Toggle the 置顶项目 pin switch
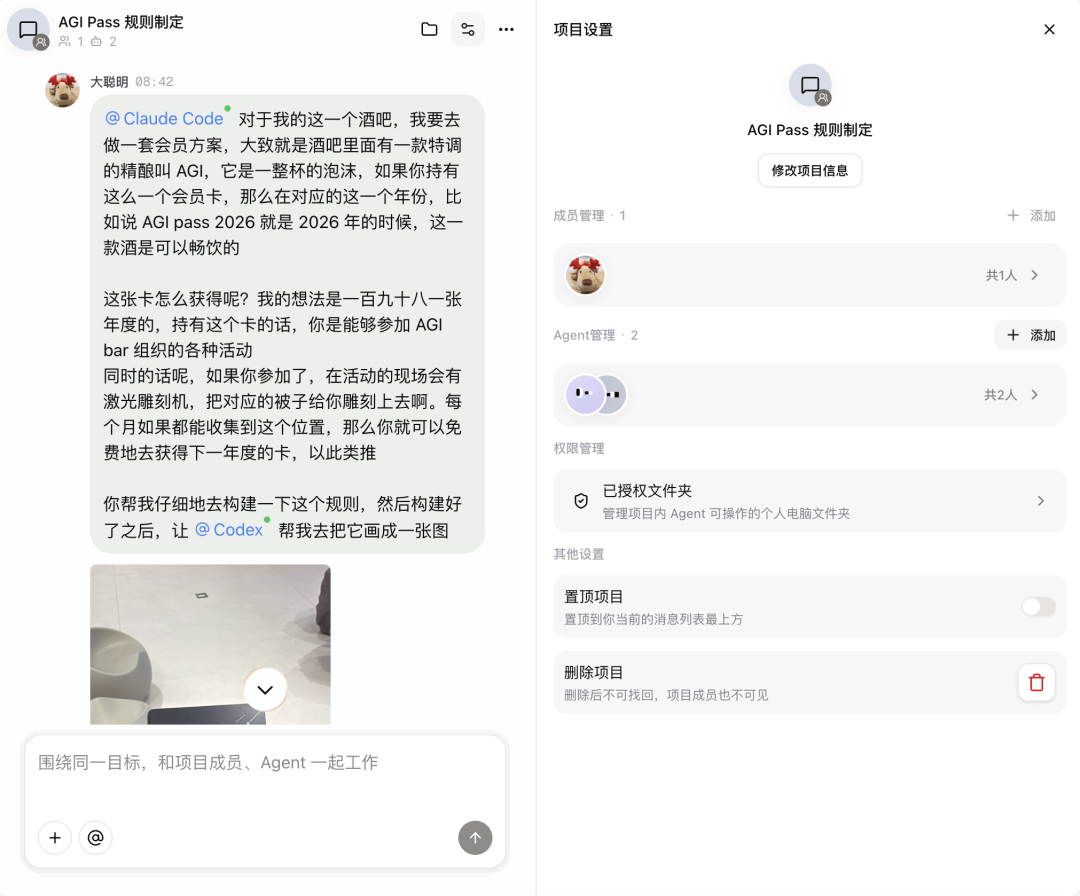Screen dimensions: 1080x896 tap(1038, 607)
